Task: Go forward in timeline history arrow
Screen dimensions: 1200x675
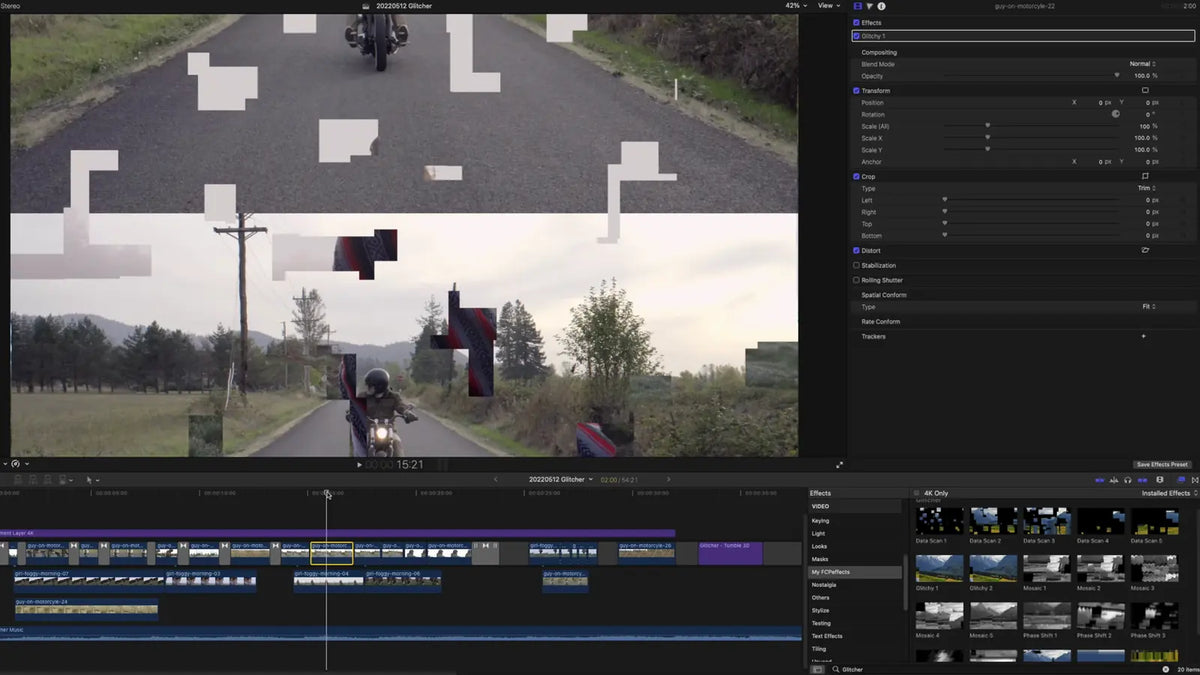Action: (668, 479)
